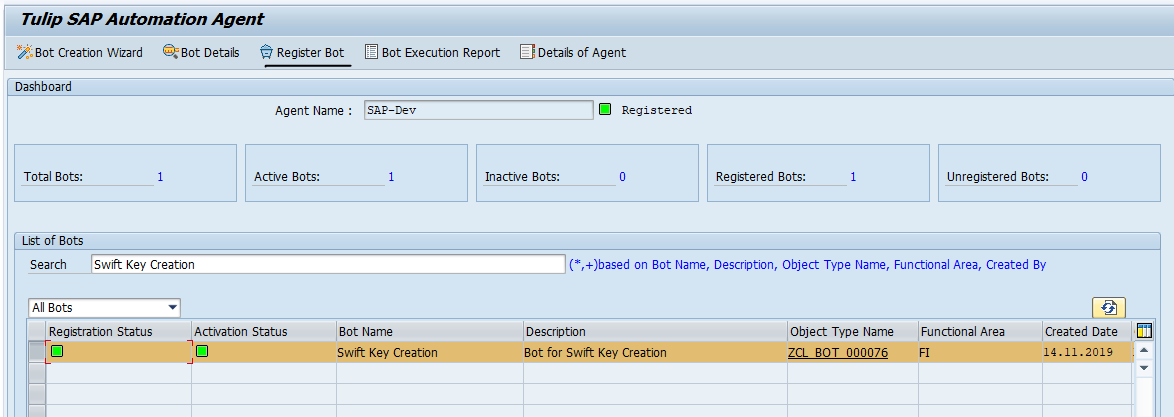Click the table select-all corner cell
Viewport: 1174px width, 417px height.
pos(37,332)
